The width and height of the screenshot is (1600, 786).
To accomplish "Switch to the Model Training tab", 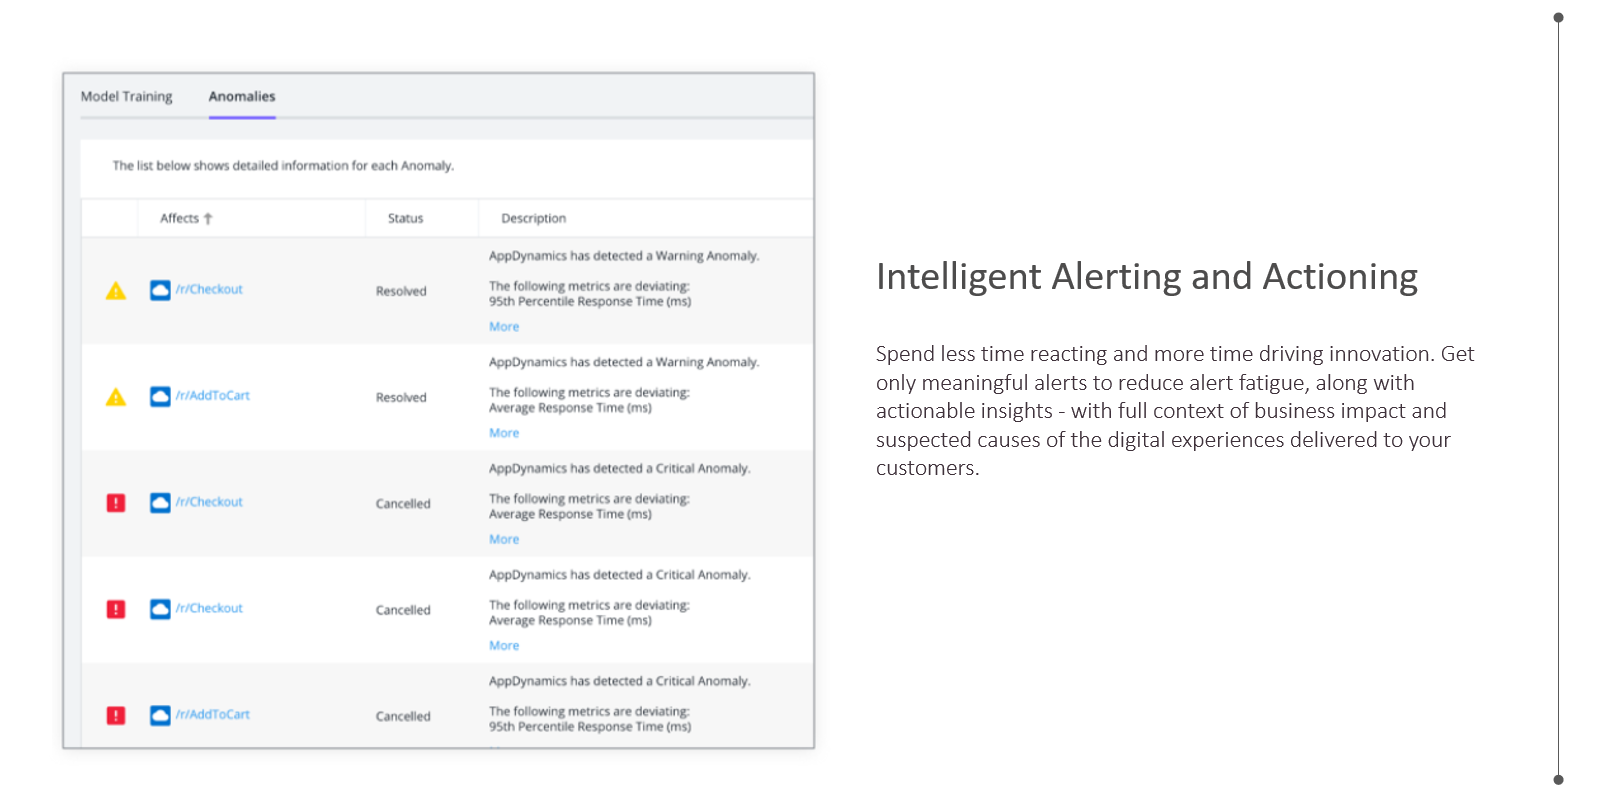I will [126, 97].
